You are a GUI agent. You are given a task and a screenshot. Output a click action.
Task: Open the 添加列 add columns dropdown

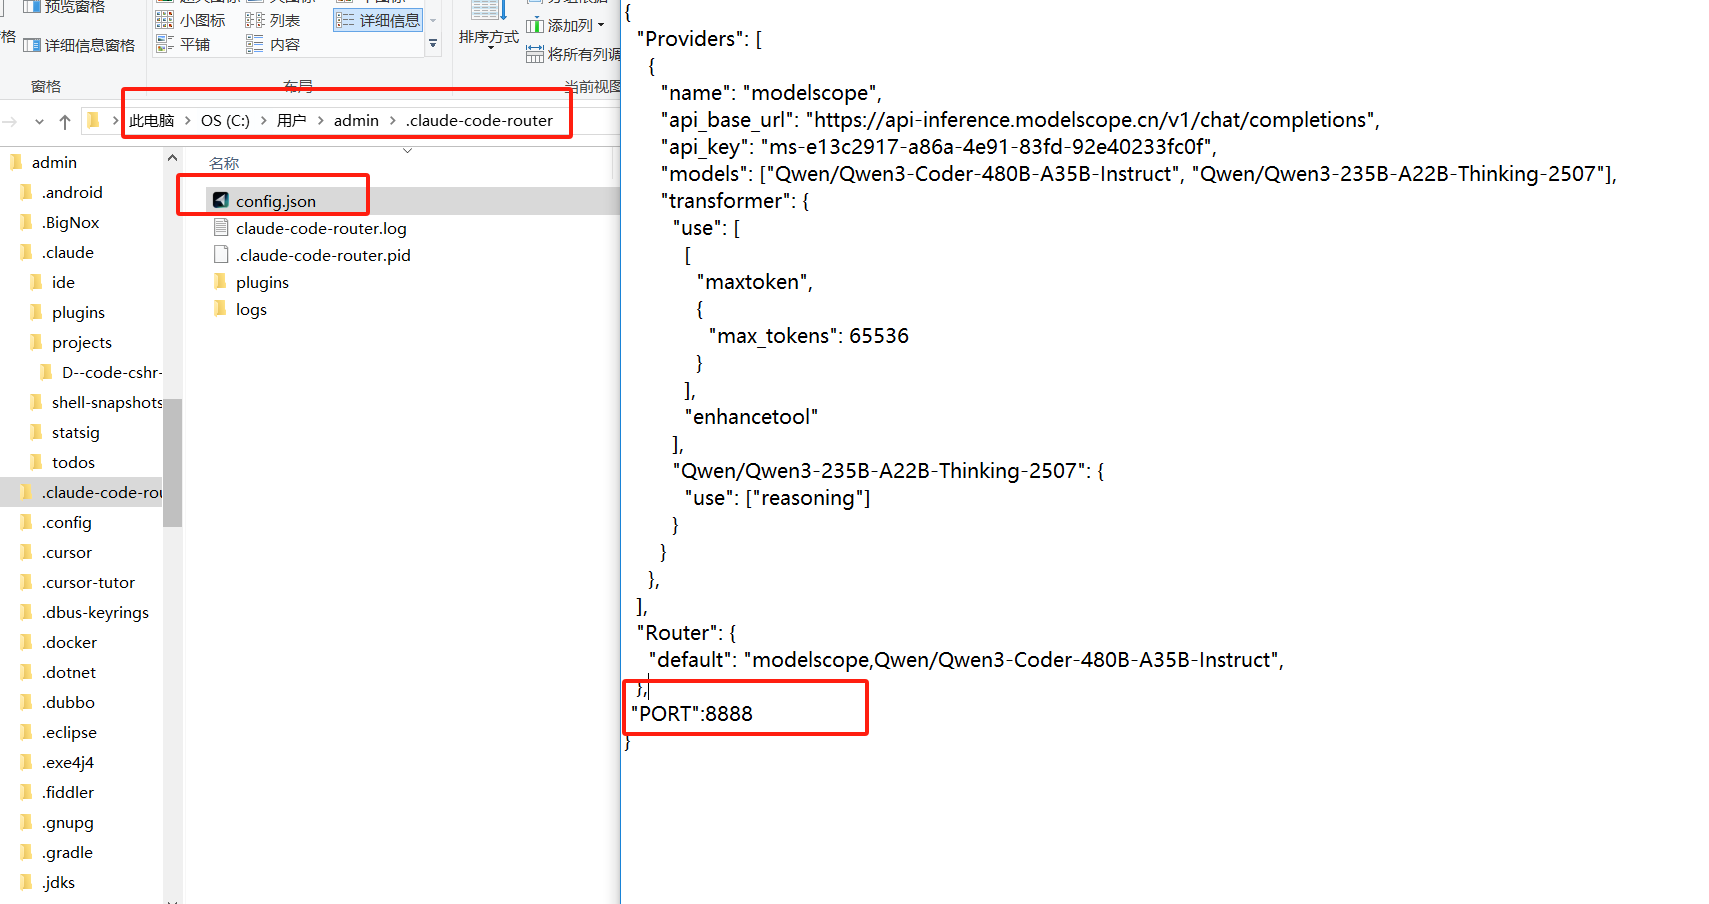(565, 25)
